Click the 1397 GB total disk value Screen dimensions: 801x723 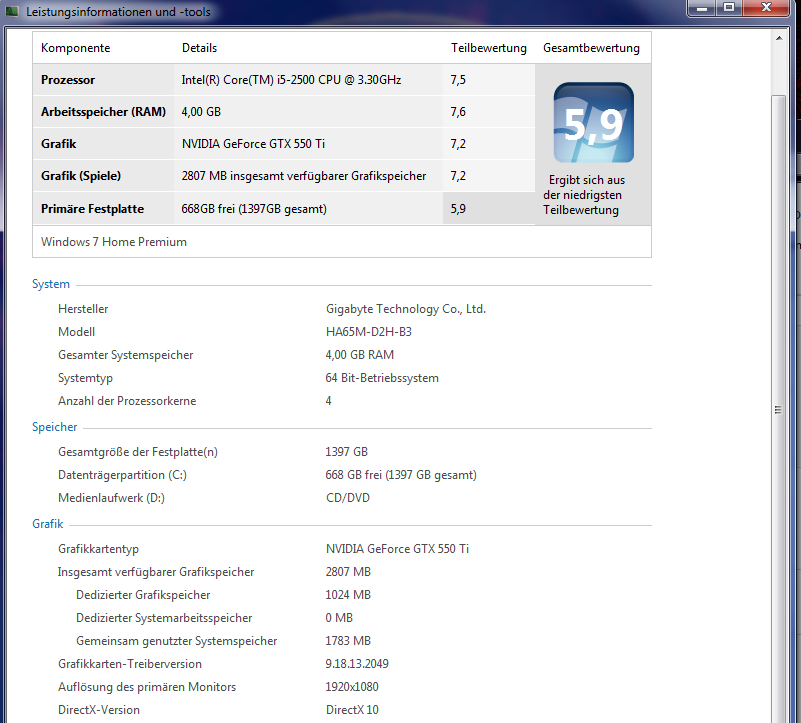346,452
